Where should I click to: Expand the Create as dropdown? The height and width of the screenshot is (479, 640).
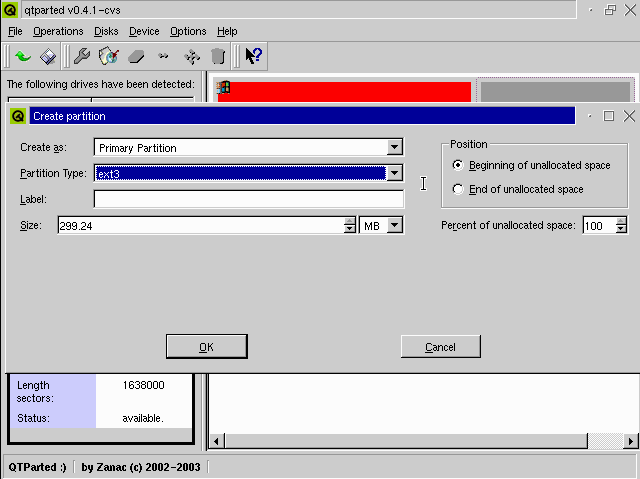coord(394,147)
